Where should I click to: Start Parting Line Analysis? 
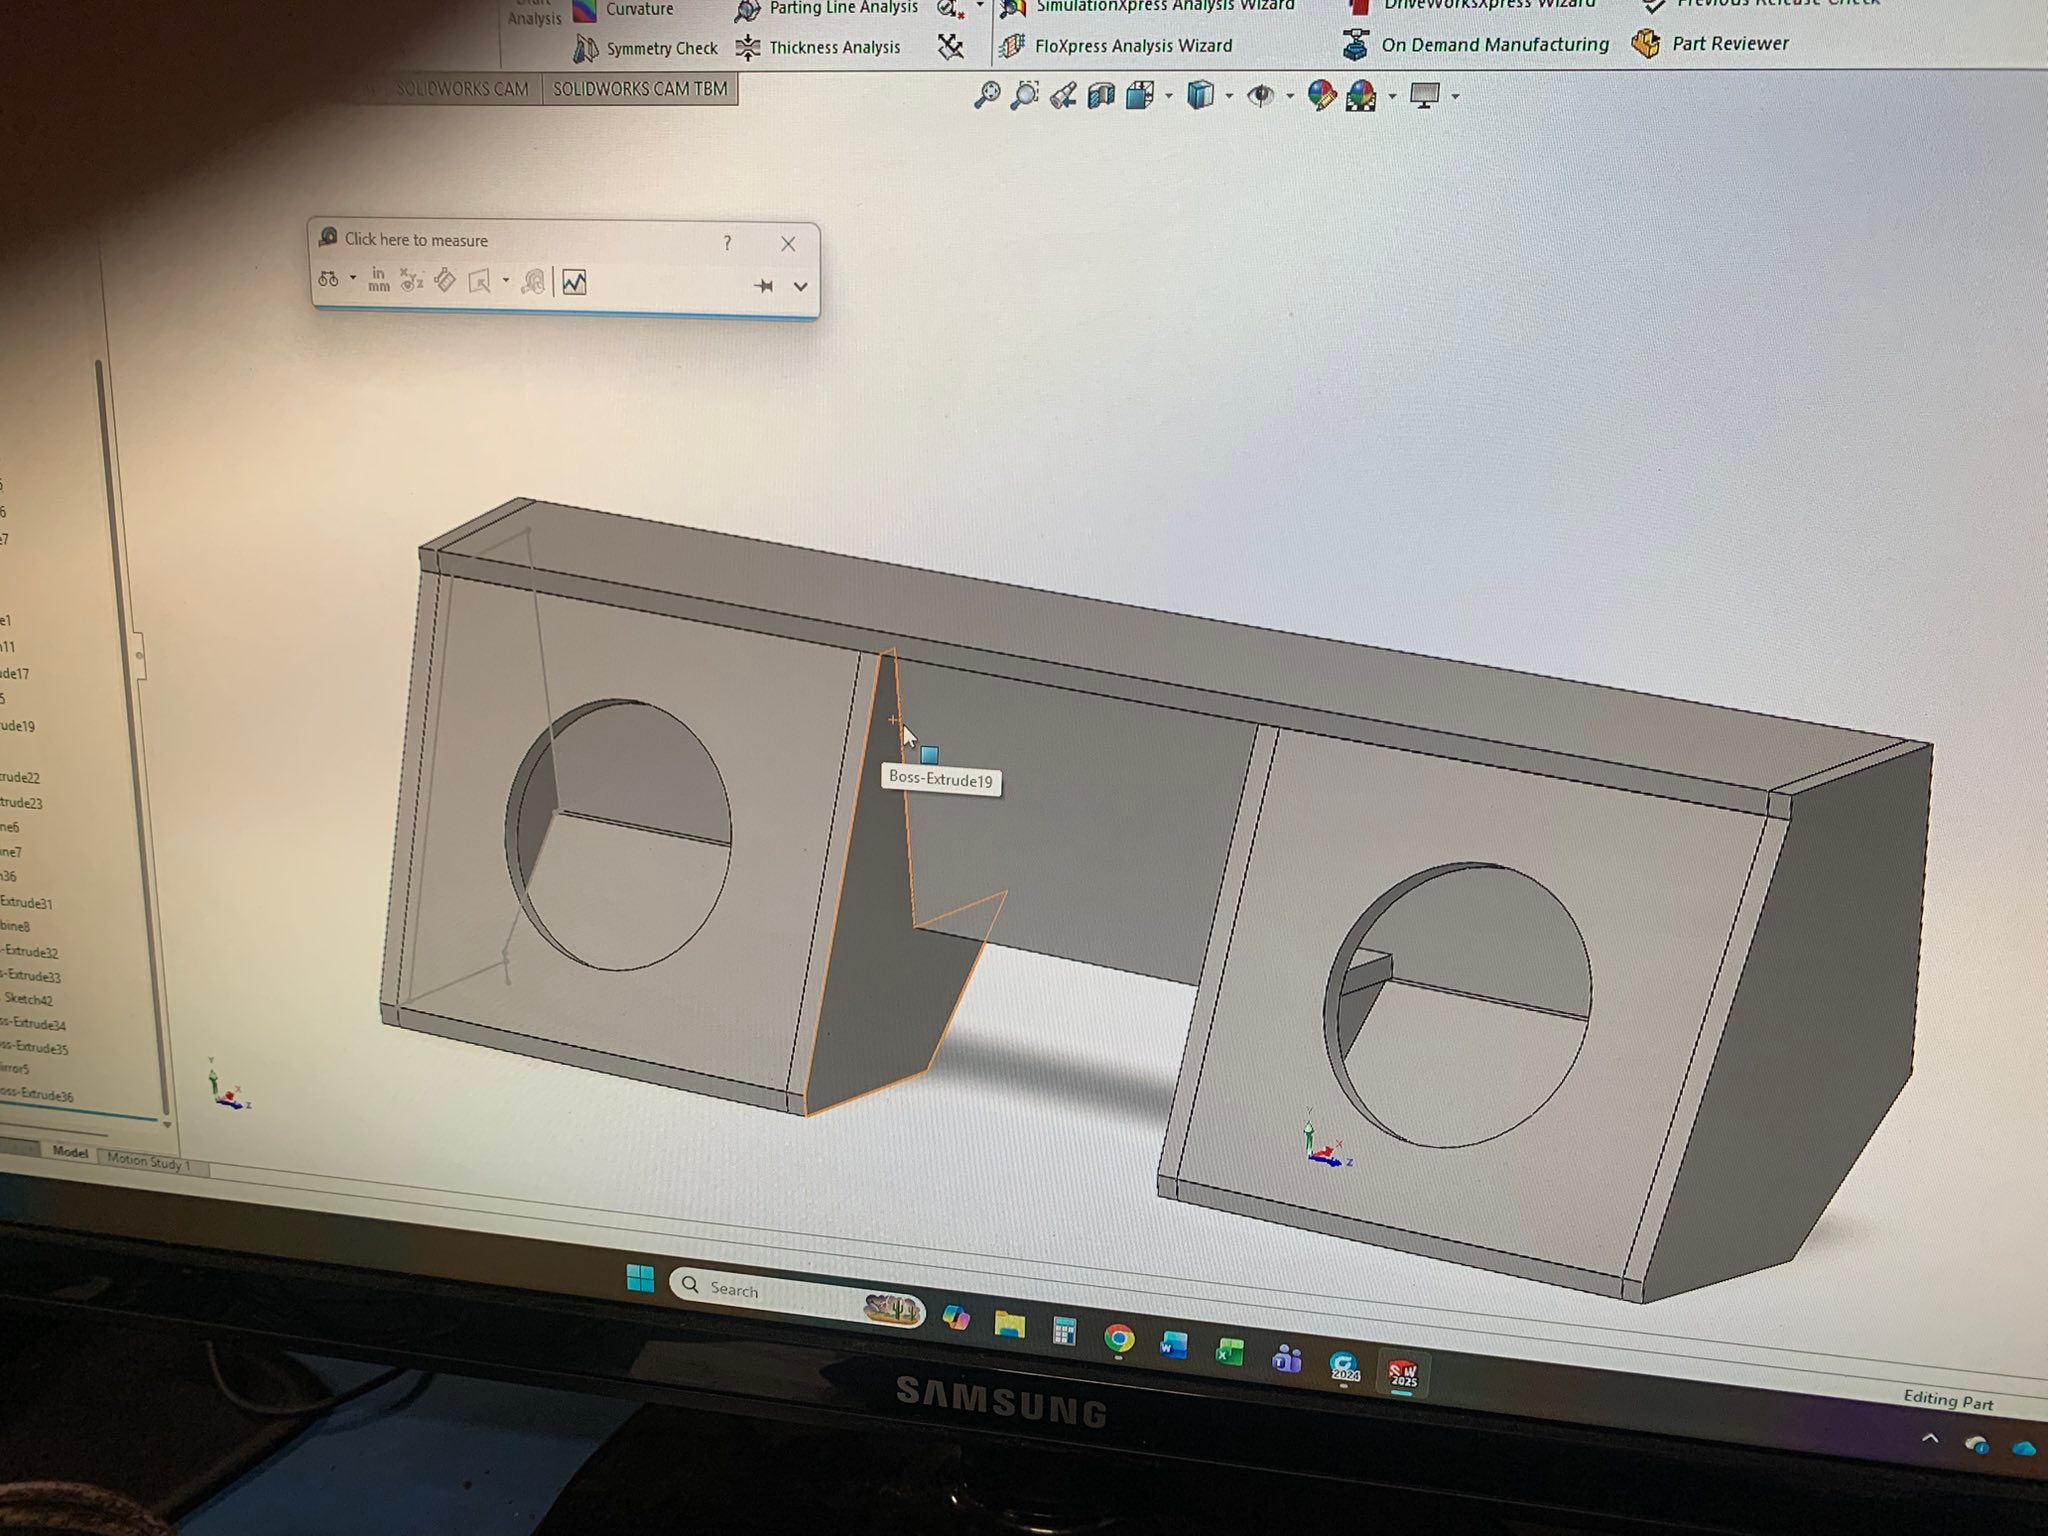point(825,9)
